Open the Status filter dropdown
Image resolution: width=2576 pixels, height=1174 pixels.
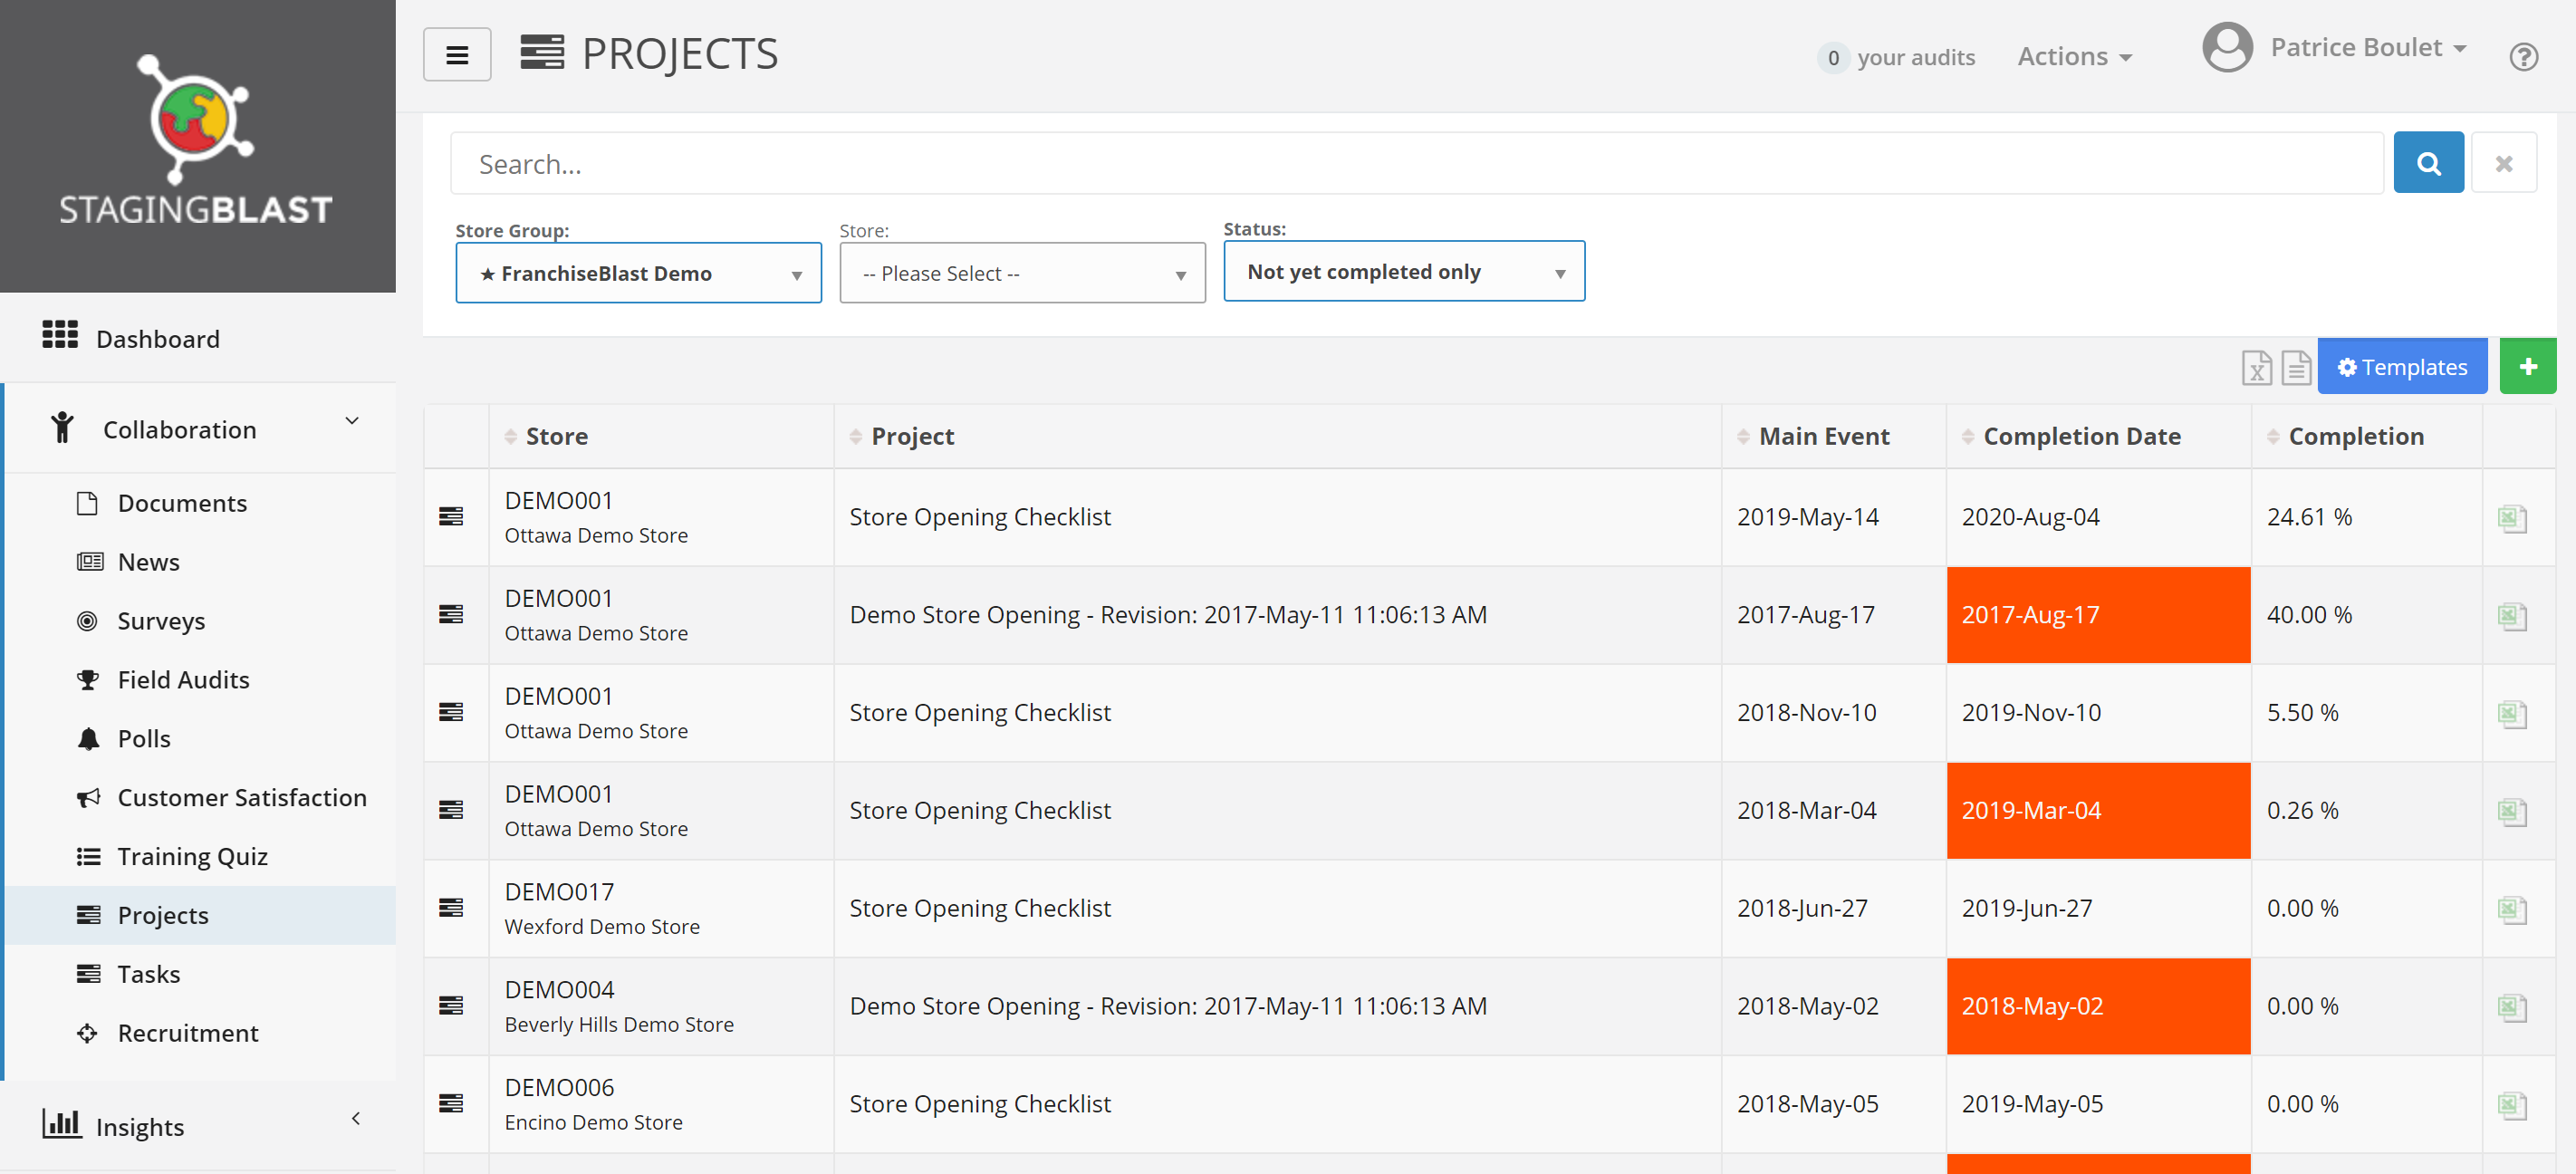(x=1403, y=272)
